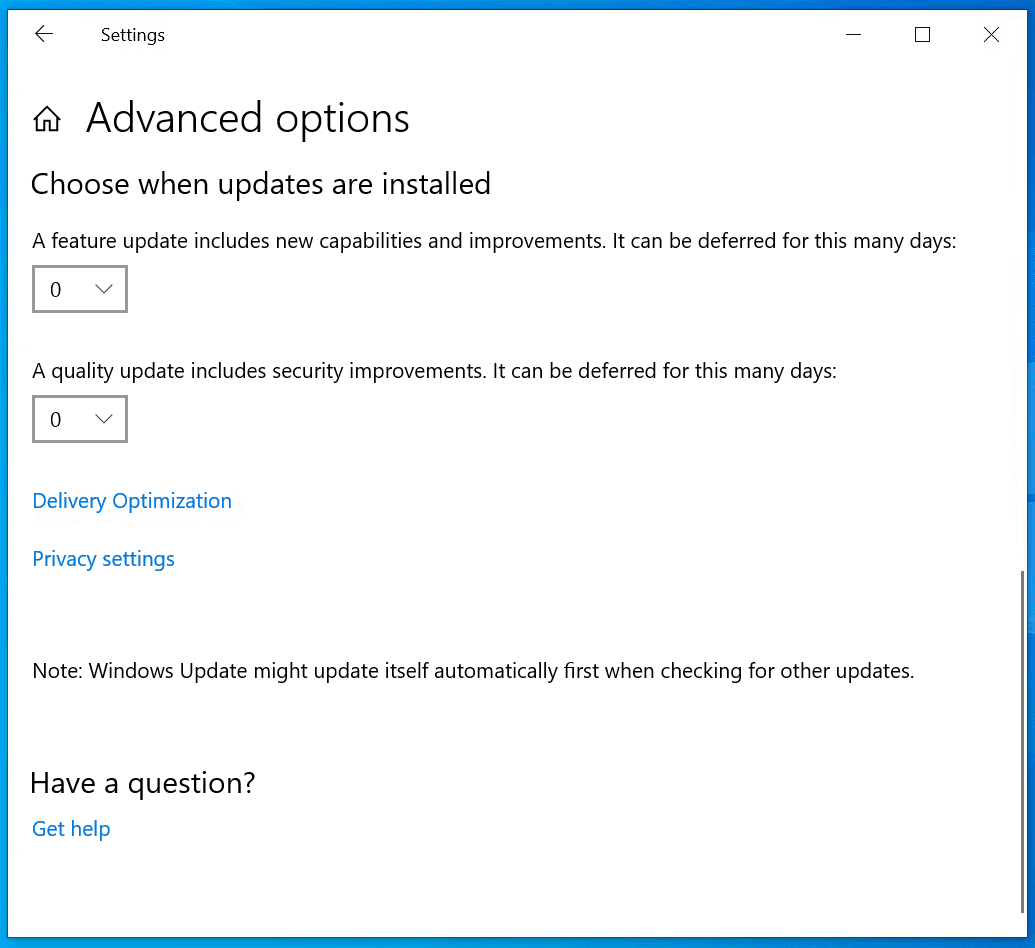Click the note about Windows Update updating itself
1035x948 pixels.
[x=472, y=670]
